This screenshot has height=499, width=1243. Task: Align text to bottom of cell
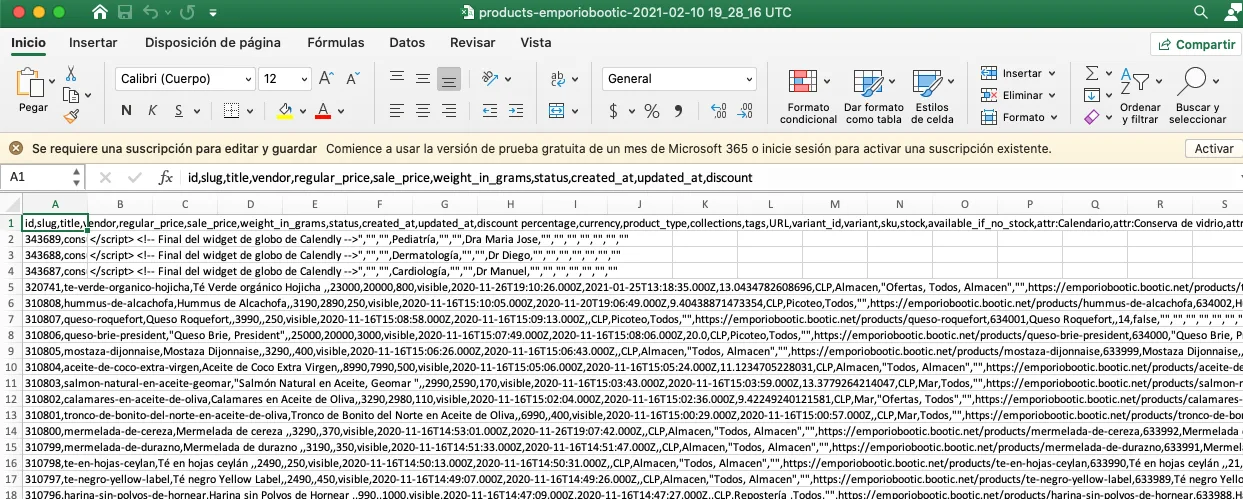[449, 79]
